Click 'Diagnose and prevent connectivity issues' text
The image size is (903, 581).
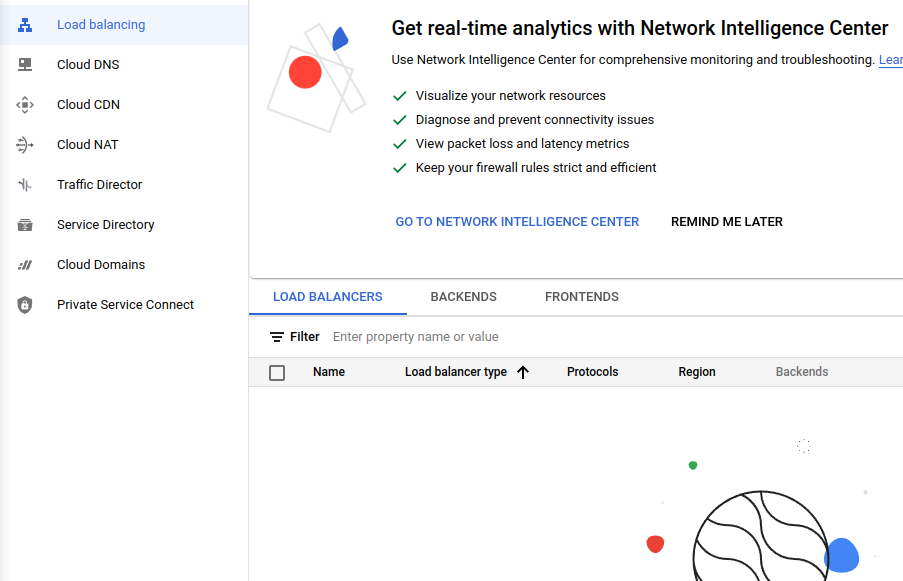pos(535,120)
